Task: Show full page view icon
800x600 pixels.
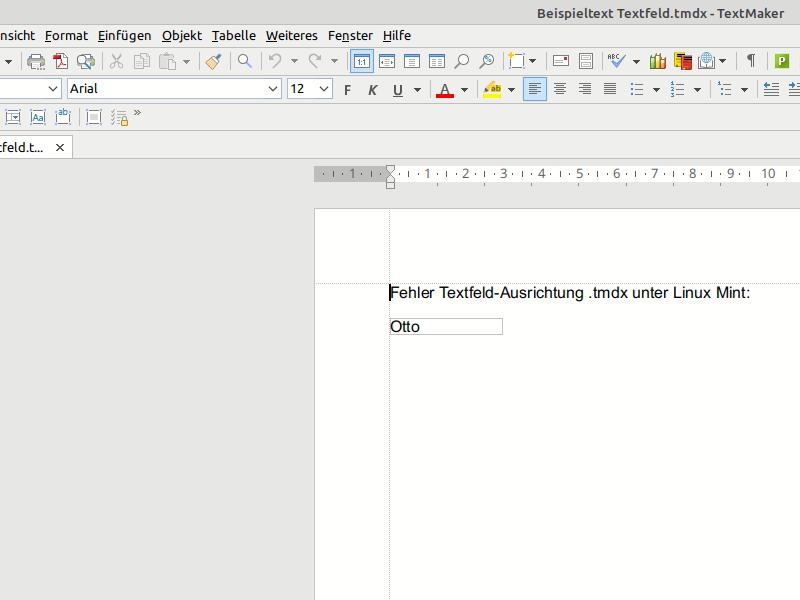Action: [x=412, y=62]
